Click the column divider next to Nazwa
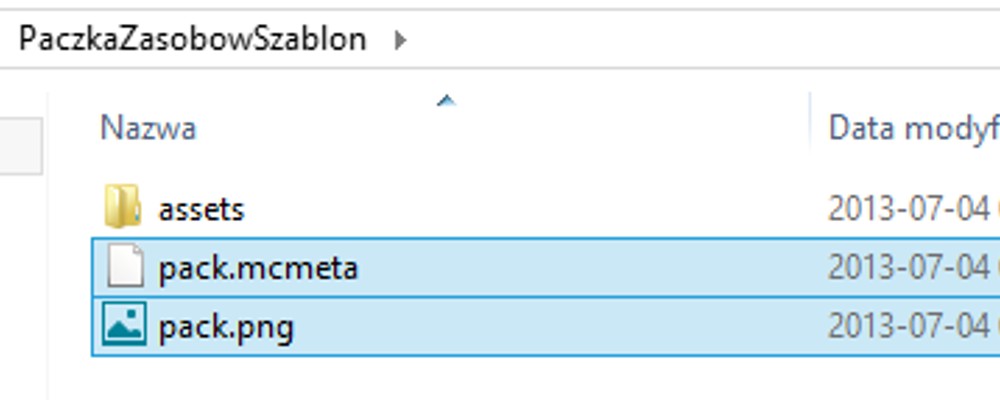Screen dimensions: 1000x400 (x=810, y=121)
